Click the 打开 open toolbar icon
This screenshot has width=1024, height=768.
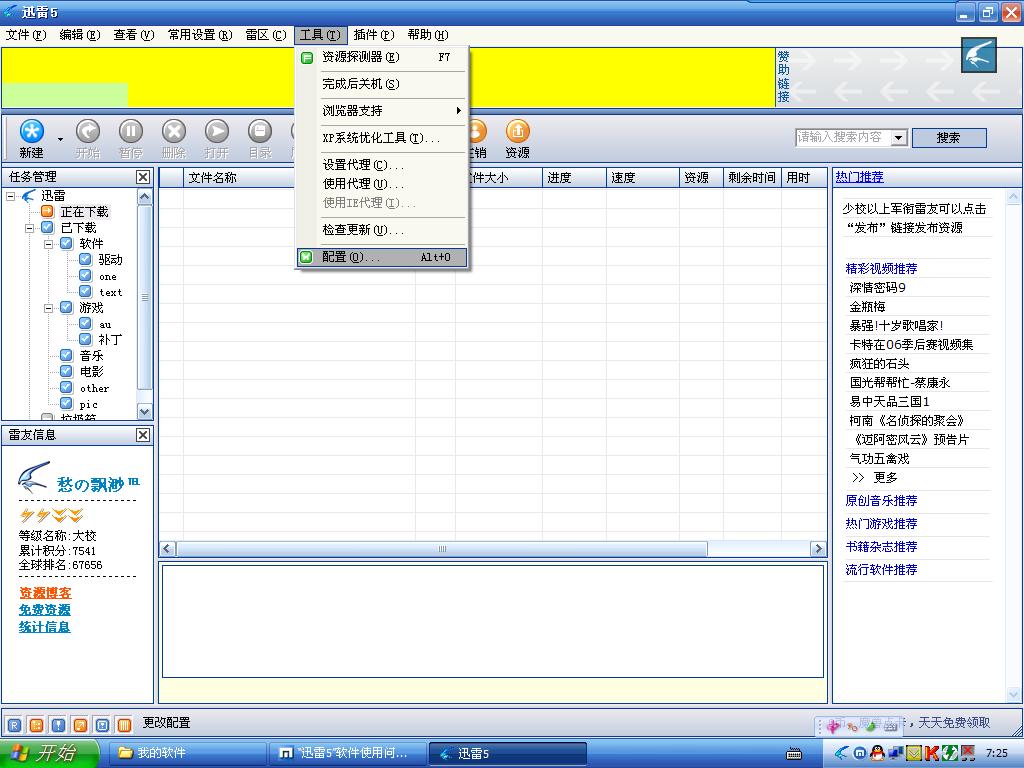(217, 131)
